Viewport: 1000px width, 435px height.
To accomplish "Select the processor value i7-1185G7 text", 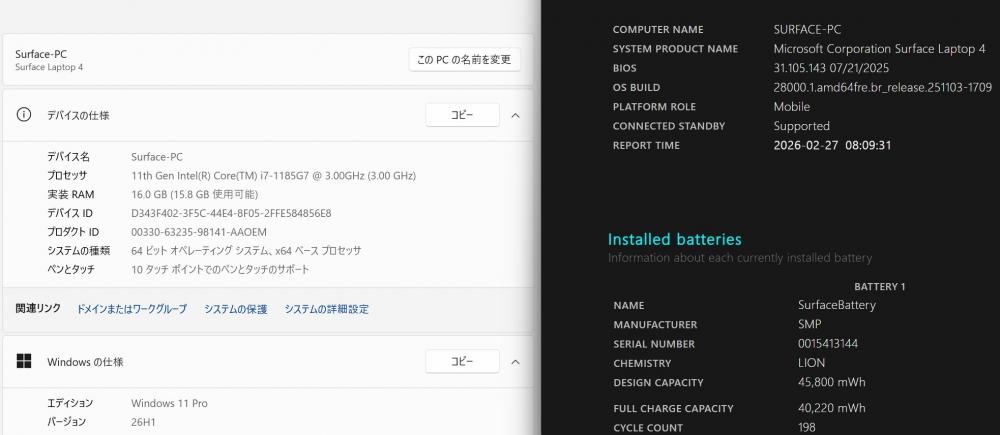I will click(274, 175).
